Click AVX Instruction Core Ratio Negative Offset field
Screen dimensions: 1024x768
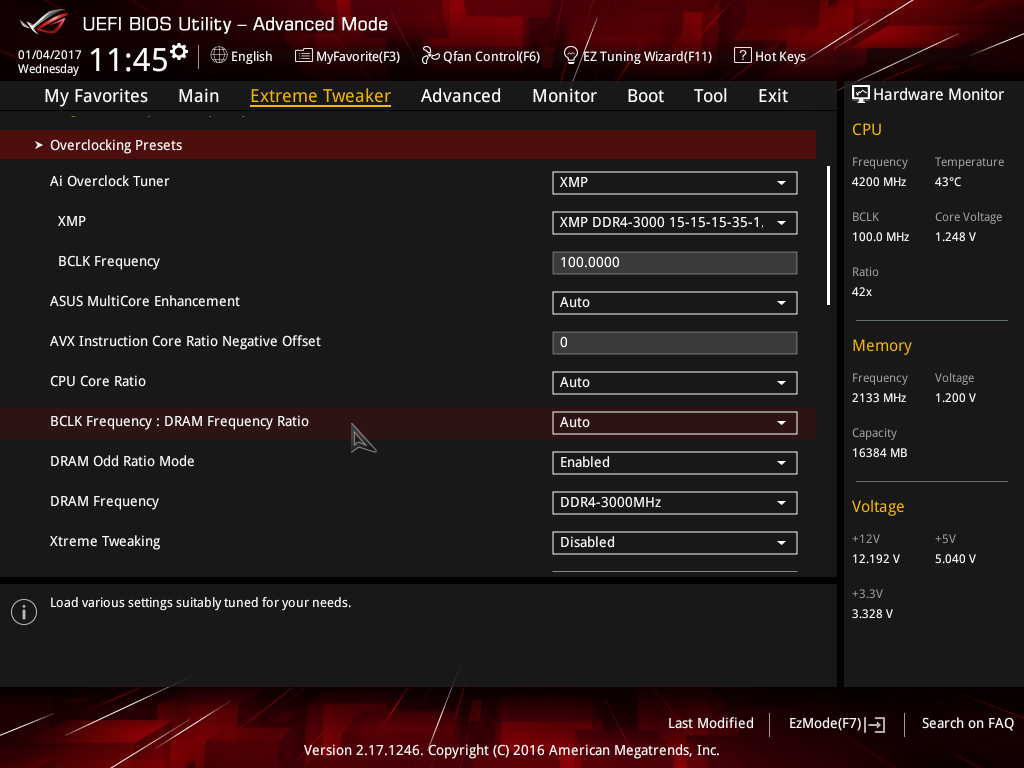coord(675,342)
